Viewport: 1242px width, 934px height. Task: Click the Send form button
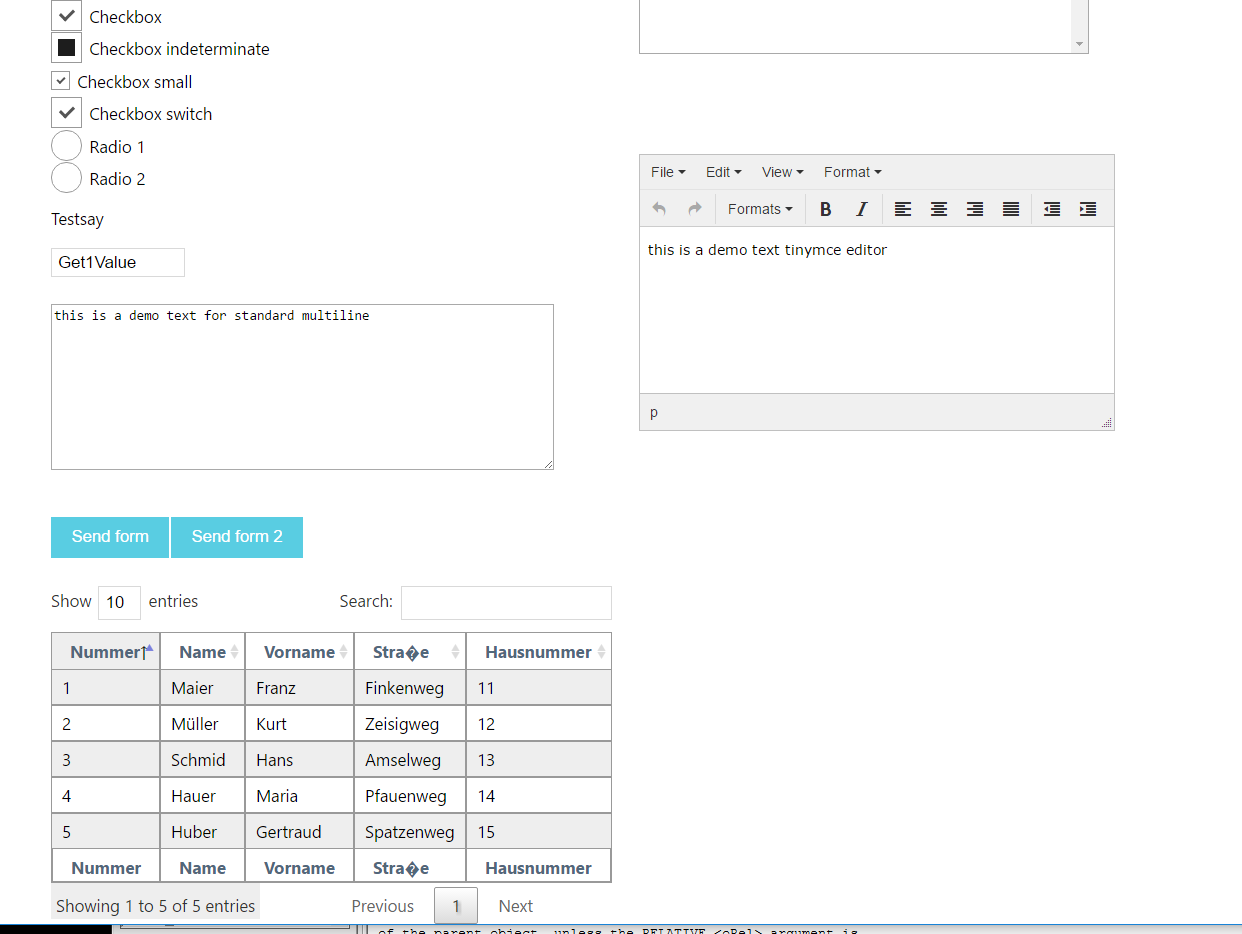[110, 537]
